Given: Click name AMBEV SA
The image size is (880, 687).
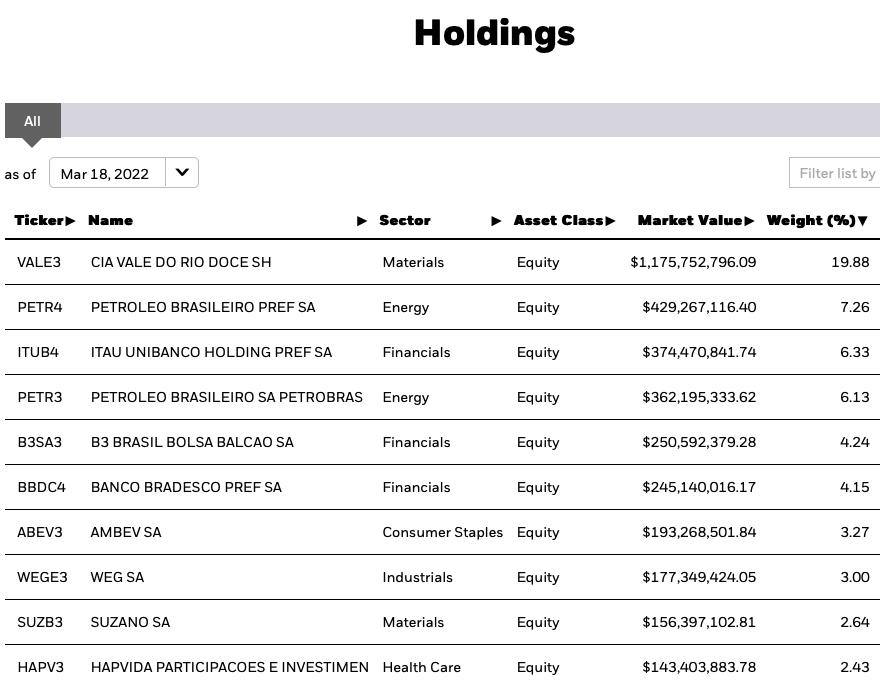Looking at the screenshot, I should point(126,532).
